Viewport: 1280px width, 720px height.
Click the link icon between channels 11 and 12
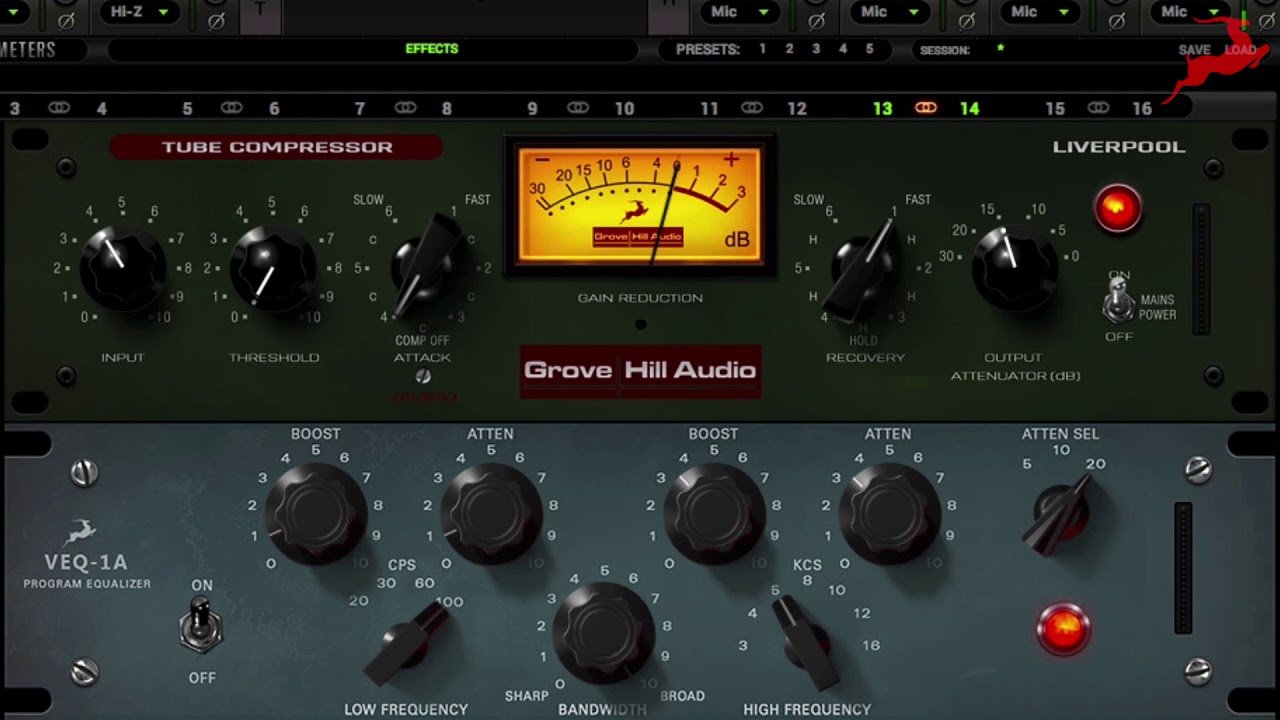(752, 108)
